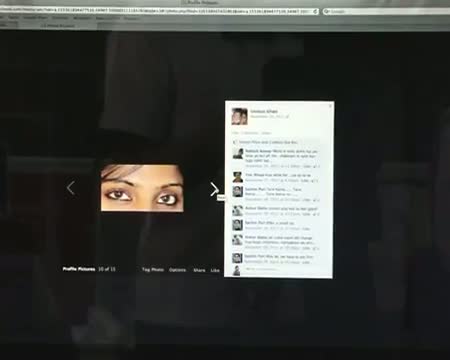This screenshot has width=450, height=360.
Task: Open the photo owner's name link in panel header
Action: point(264,111)
